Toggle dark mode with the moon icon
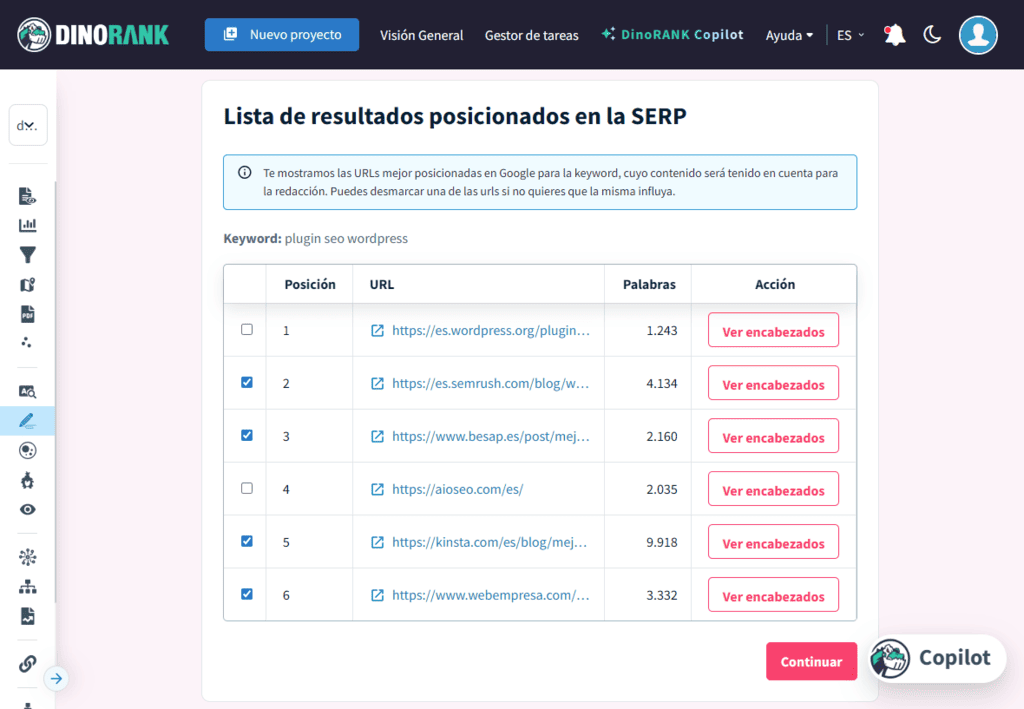The image size is (1024, 709). [x=932, y=34]
